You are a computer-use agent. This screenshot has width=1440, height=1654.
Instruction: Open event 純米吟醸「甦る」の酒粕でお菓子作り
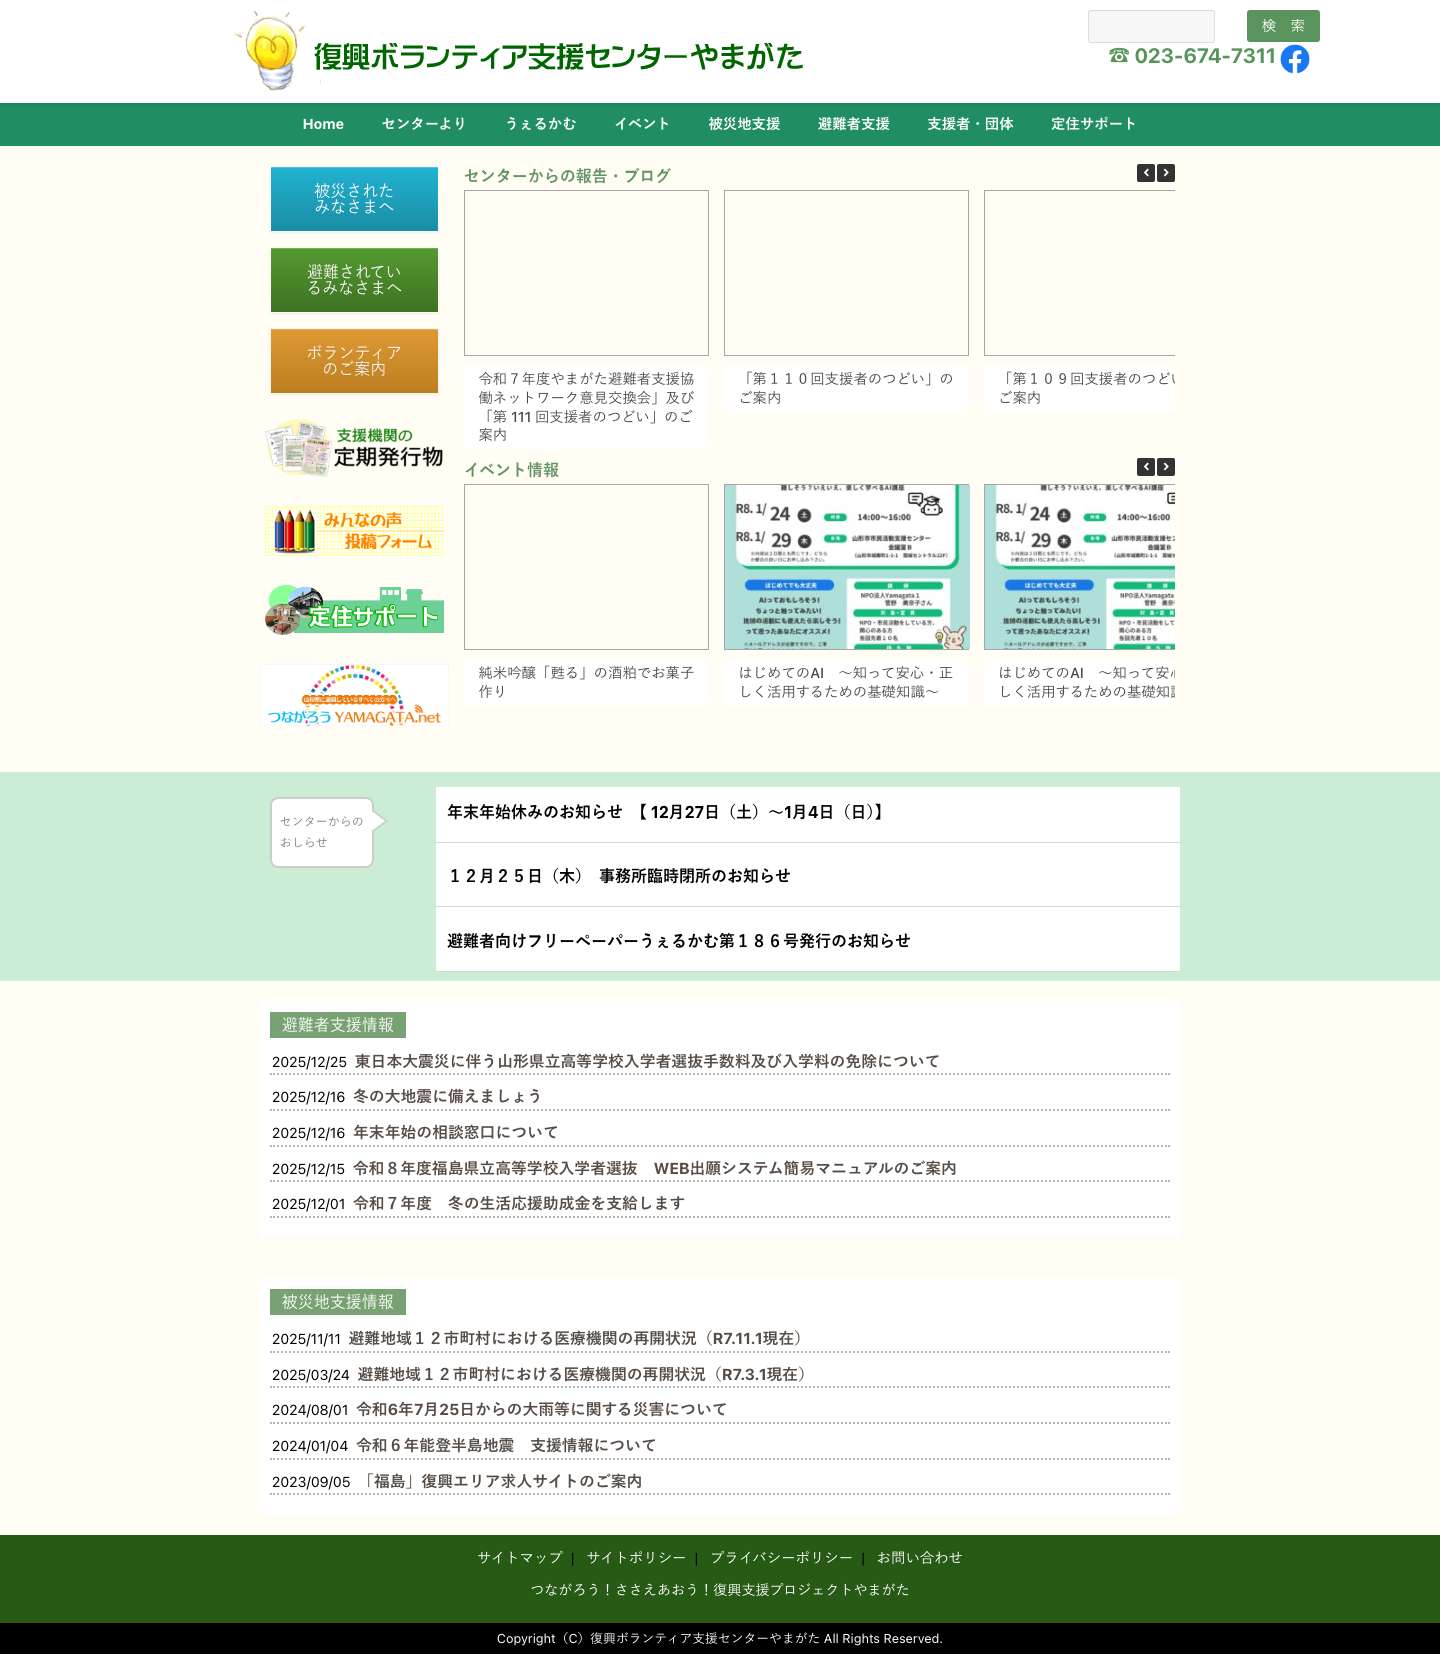coord(586,682)
